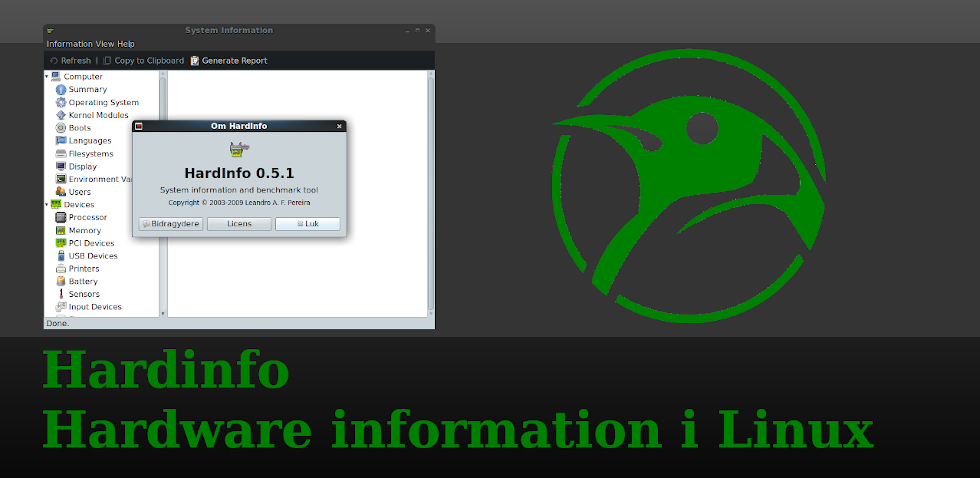Open the Processor chip icon entry
The image size is (980, 478).
point(61,217)
